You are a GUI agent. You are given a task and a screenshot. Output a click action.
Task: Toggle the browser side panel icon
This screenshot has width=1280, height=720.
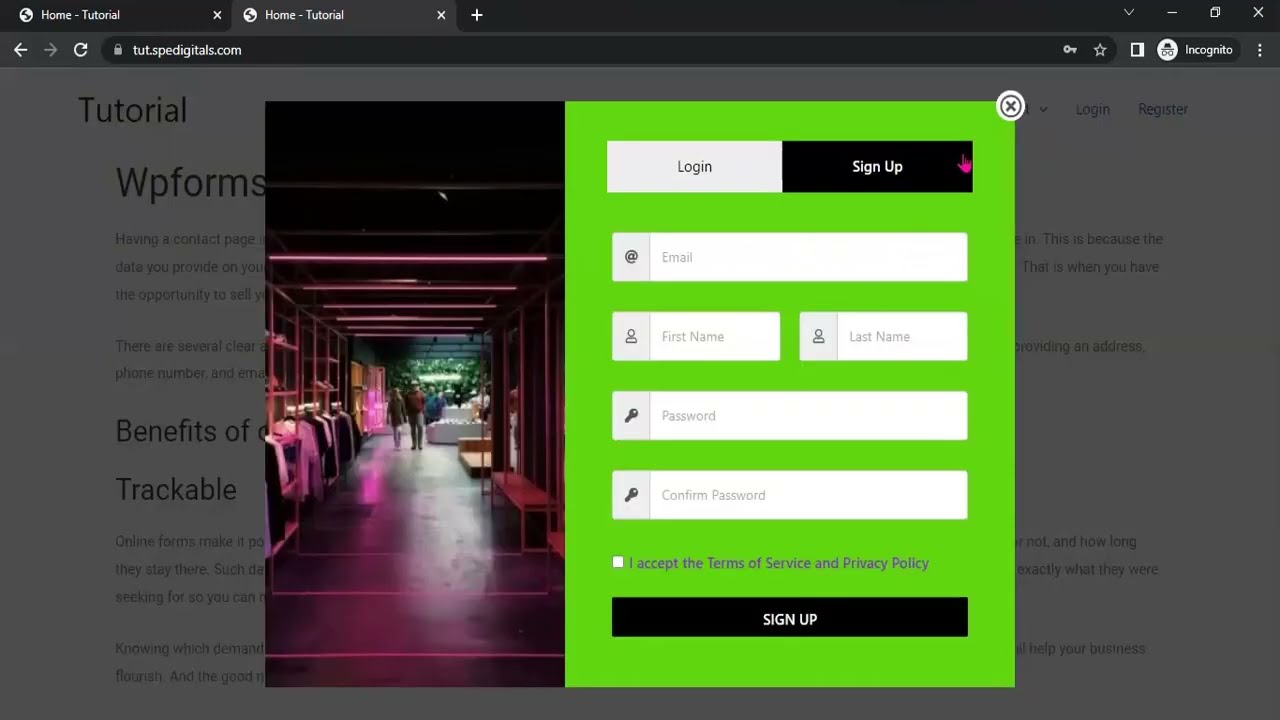1137,50
